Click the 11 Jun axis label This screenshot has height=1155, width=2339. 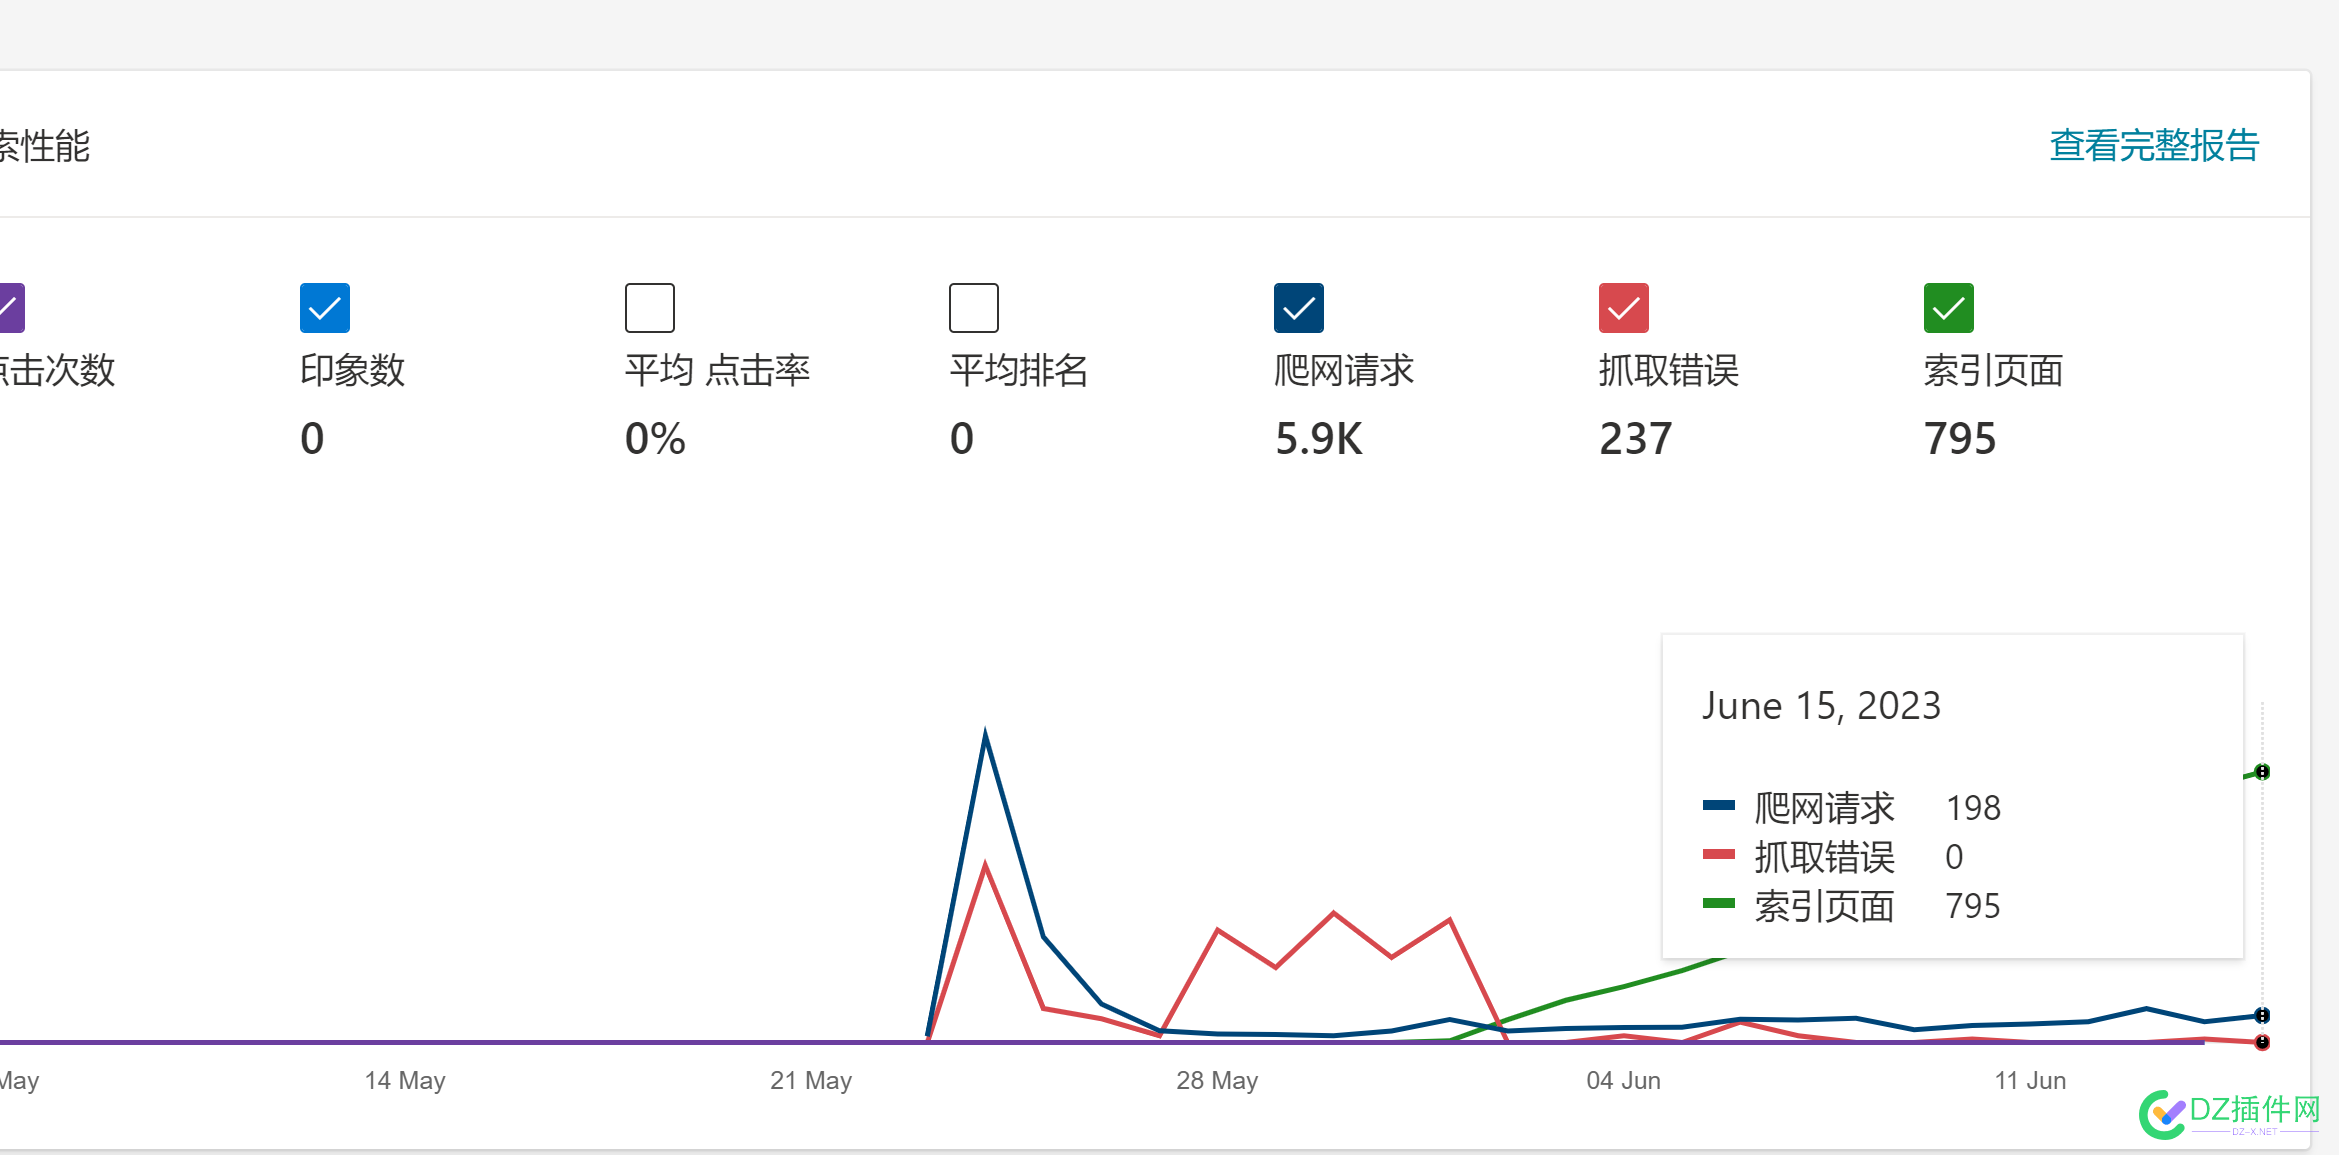pos(2030,1081)
